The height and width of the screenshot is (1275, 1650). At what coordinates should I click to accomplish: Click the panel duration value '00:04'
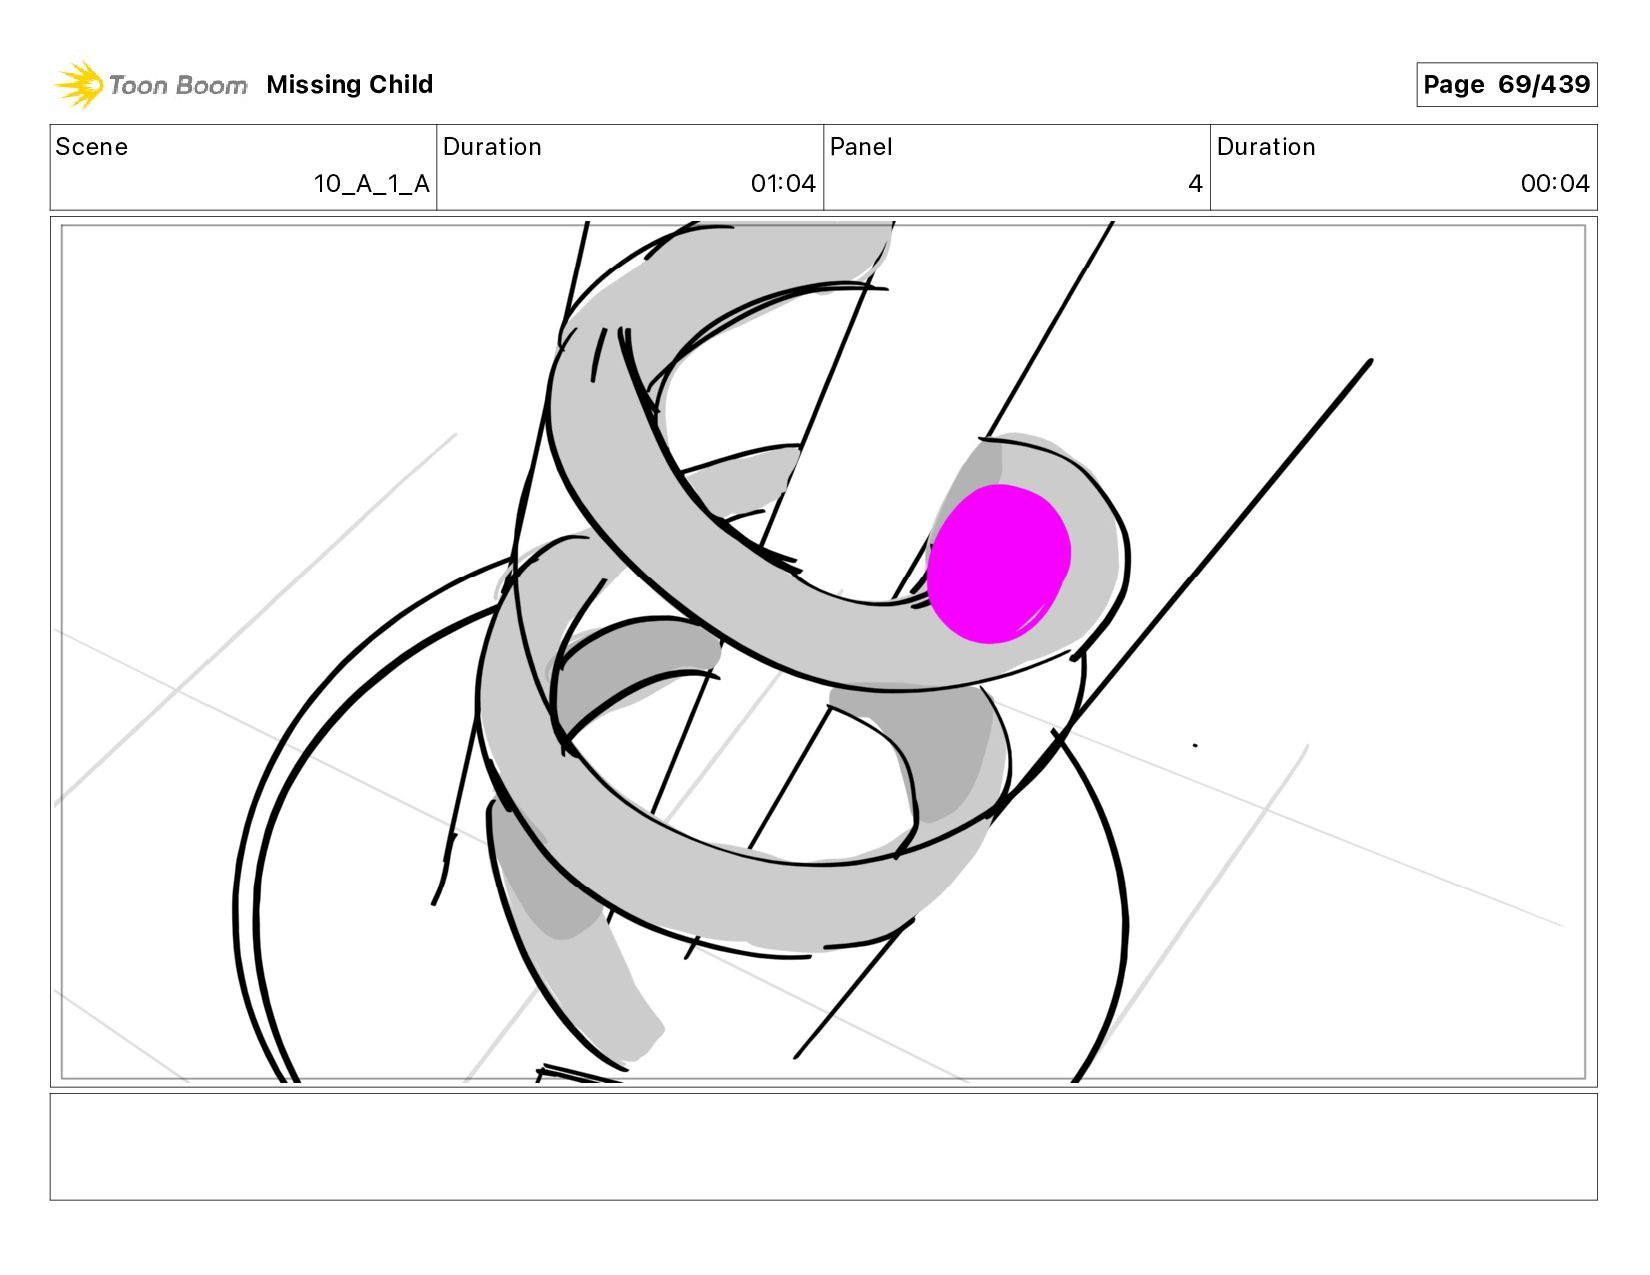(x=1555, y=184)
